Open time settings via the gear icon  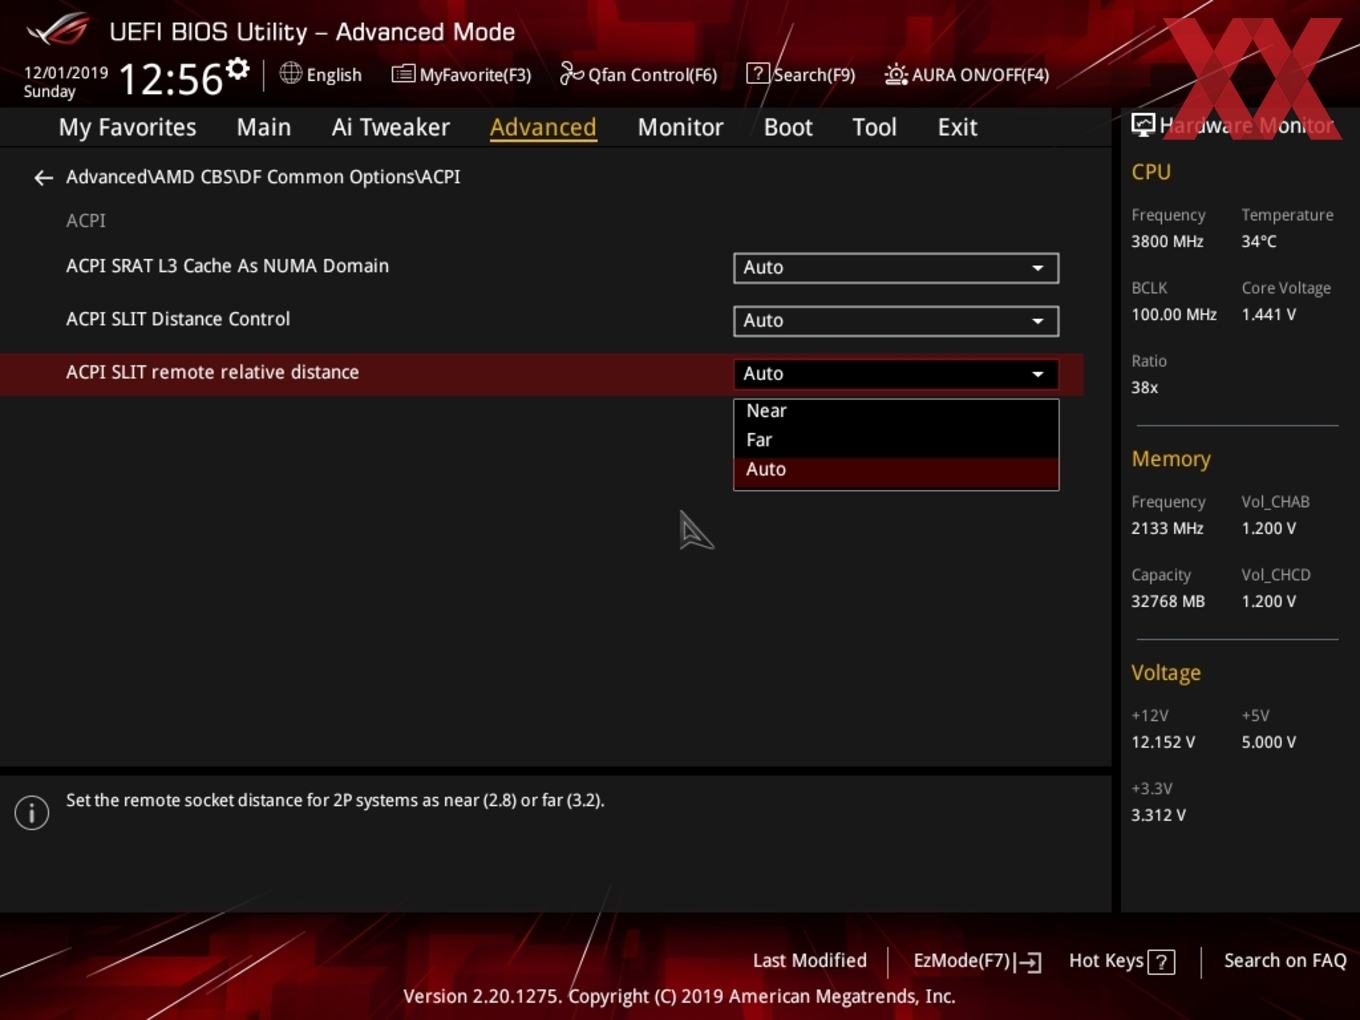(x=238, y=69)
